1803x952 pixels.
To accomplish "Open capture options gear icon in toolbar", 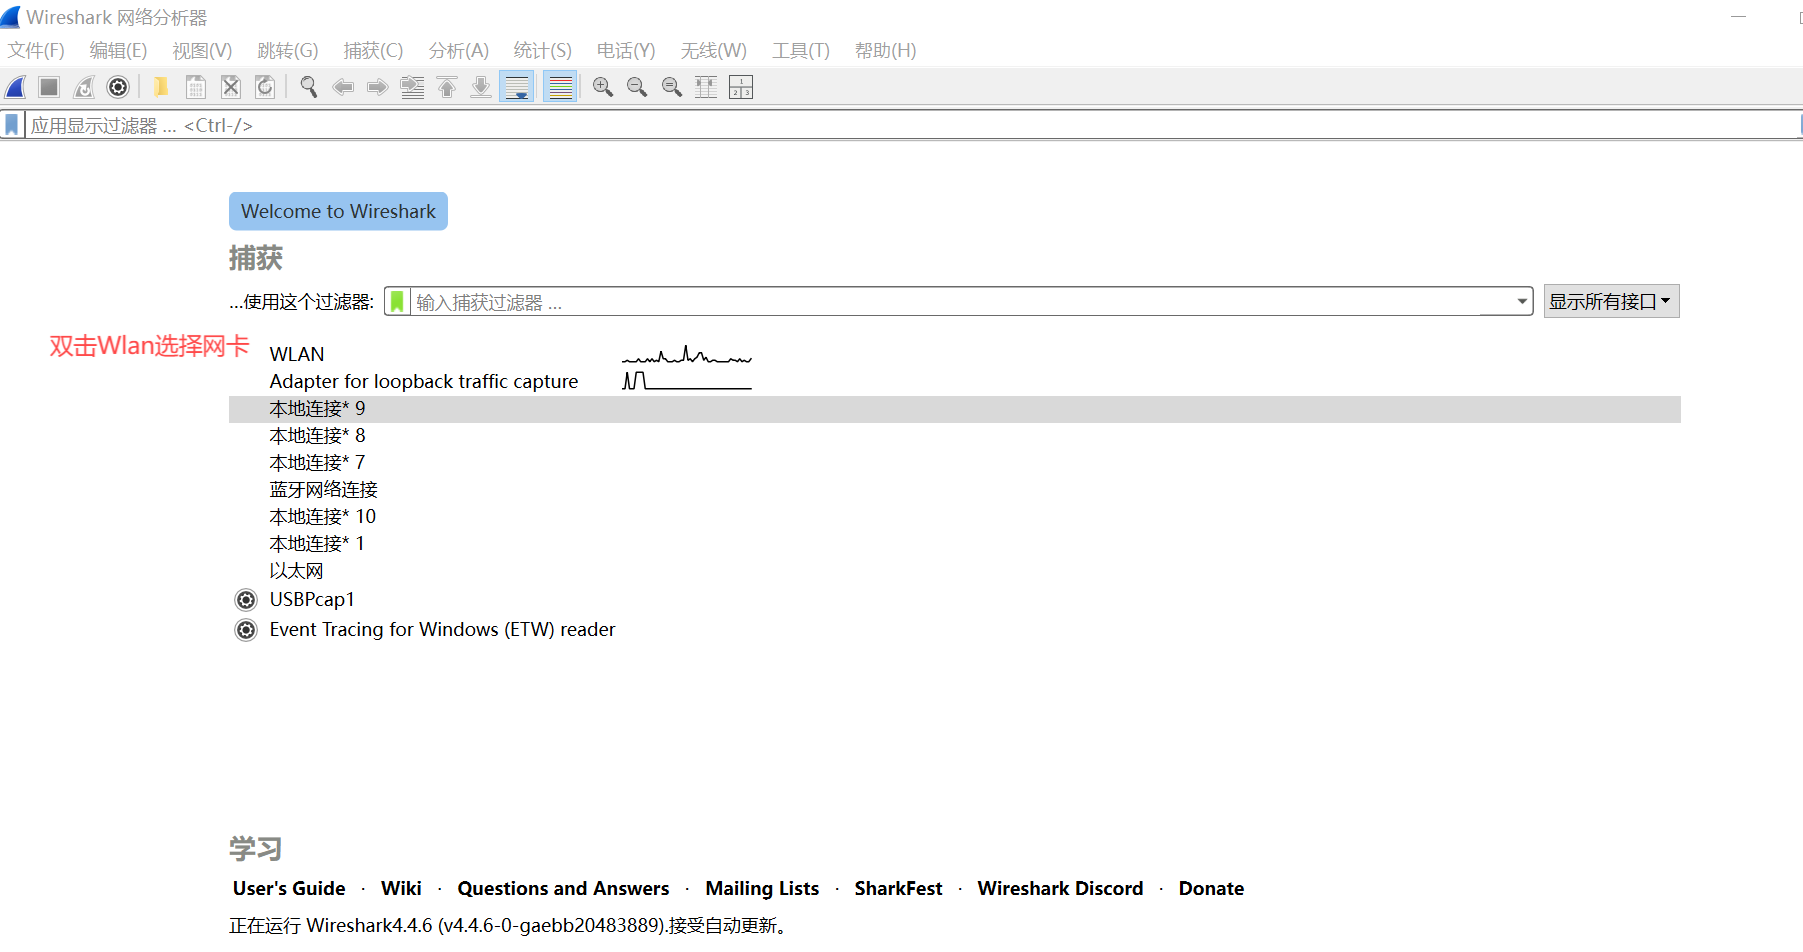I will [118, 87].
